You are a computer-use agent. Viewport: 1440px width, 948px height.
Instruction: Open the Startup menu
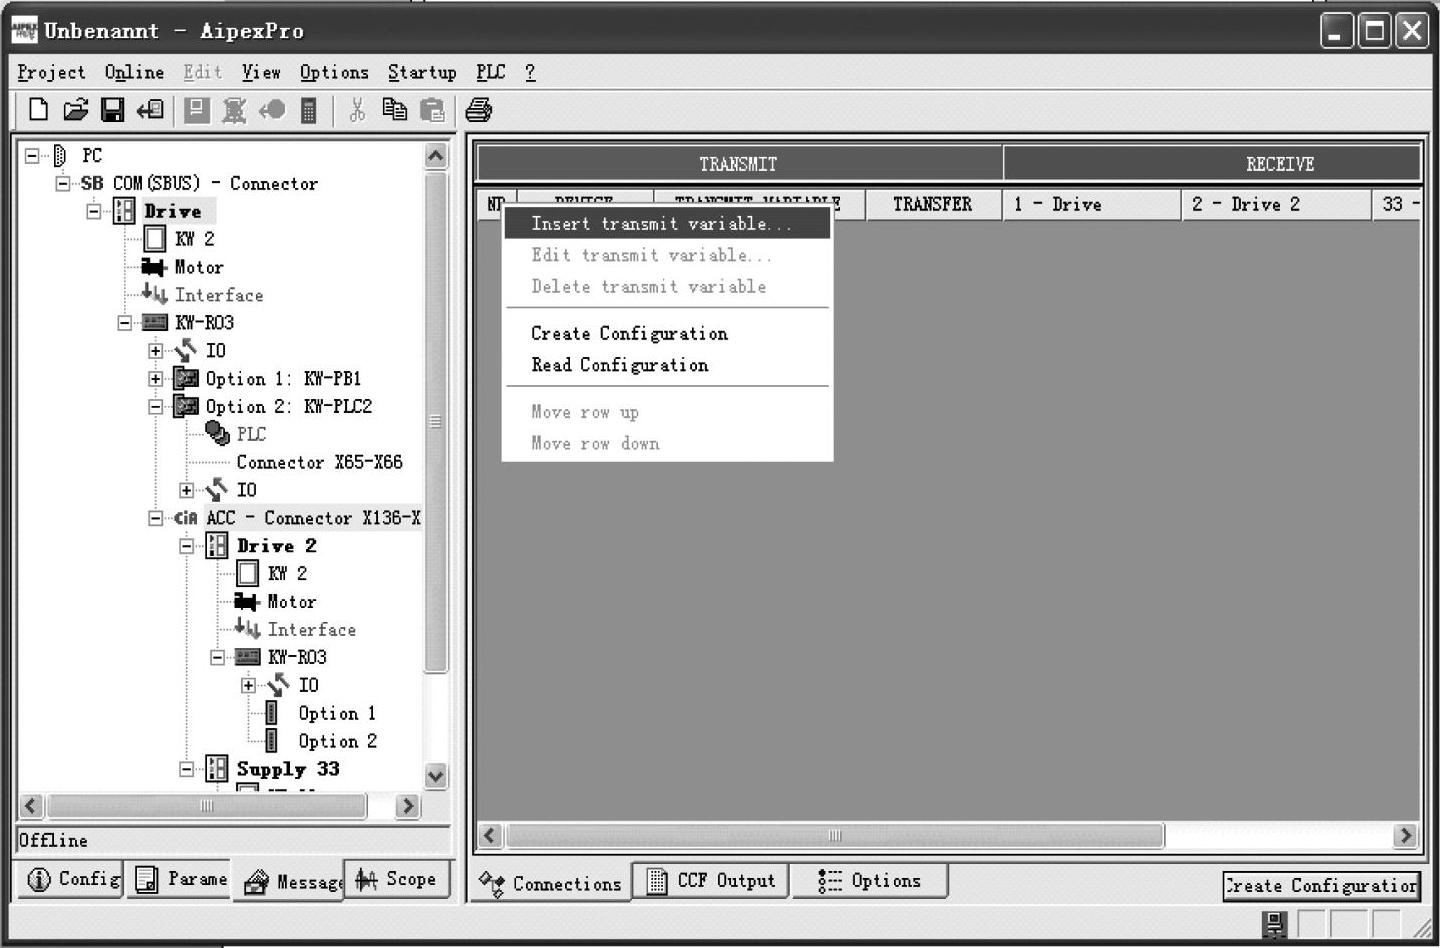tap(422, 72)
